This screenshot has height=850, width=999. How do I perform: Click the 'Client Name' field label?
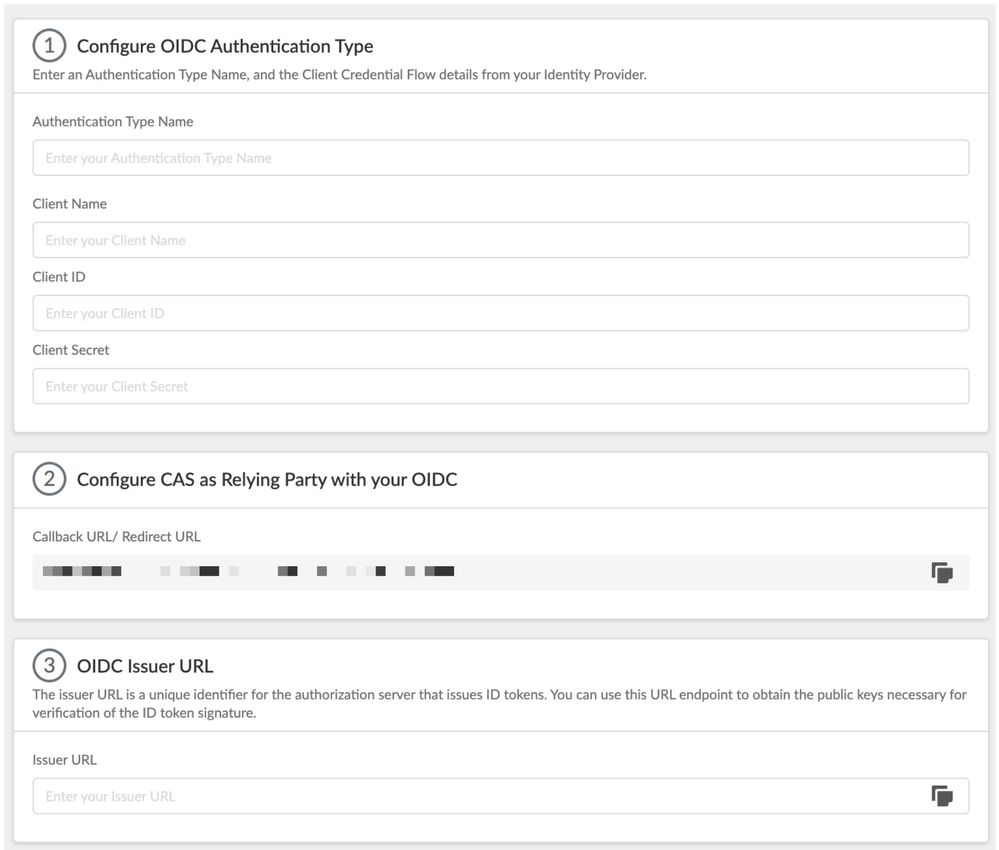click(69, 204)
